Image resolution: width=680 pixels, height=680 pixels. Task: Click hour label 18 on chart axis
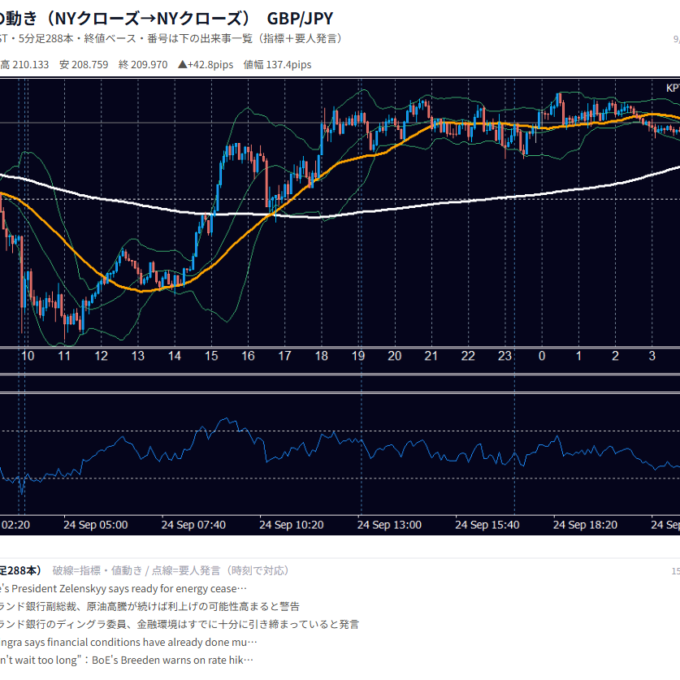tap(321, 356)
